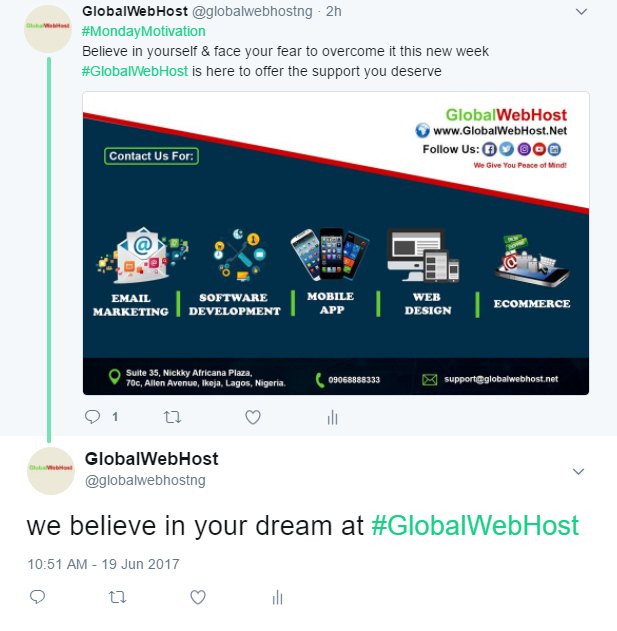Image resolution: width=617 pixels, height=631 pixels.
Task: Reply to the 'we believe in your dream' tweet
Action: [x=37, y=597]
